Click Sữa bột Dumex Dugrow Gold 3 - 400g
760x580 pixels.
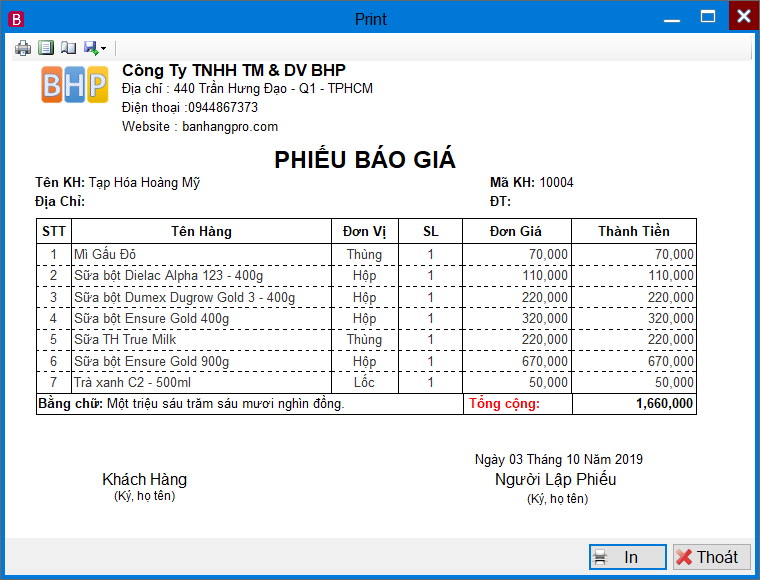[x=184, y=297]
